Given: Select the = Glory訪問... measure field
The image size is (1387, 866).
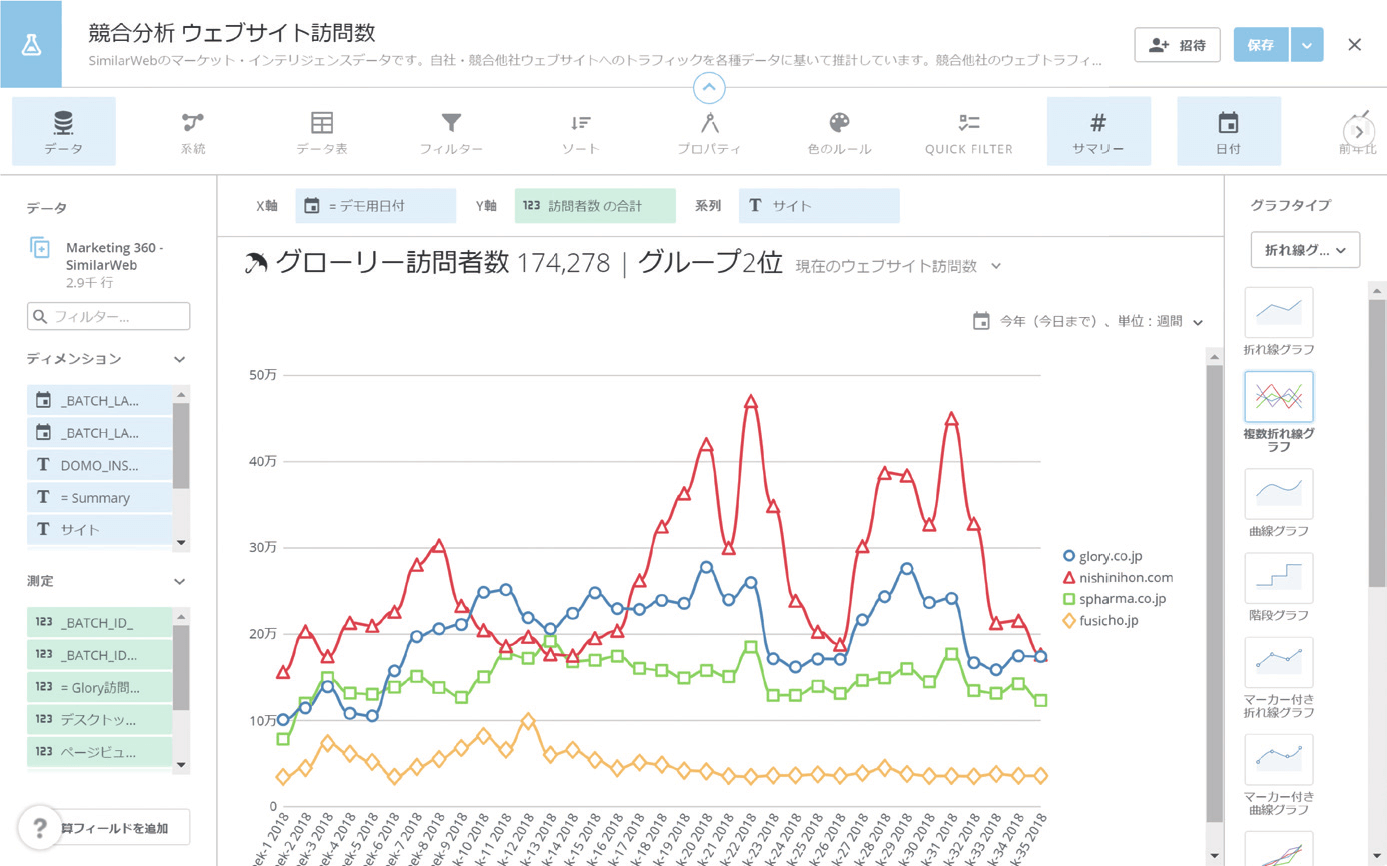Looking at the screenshot, I should 100,687.
